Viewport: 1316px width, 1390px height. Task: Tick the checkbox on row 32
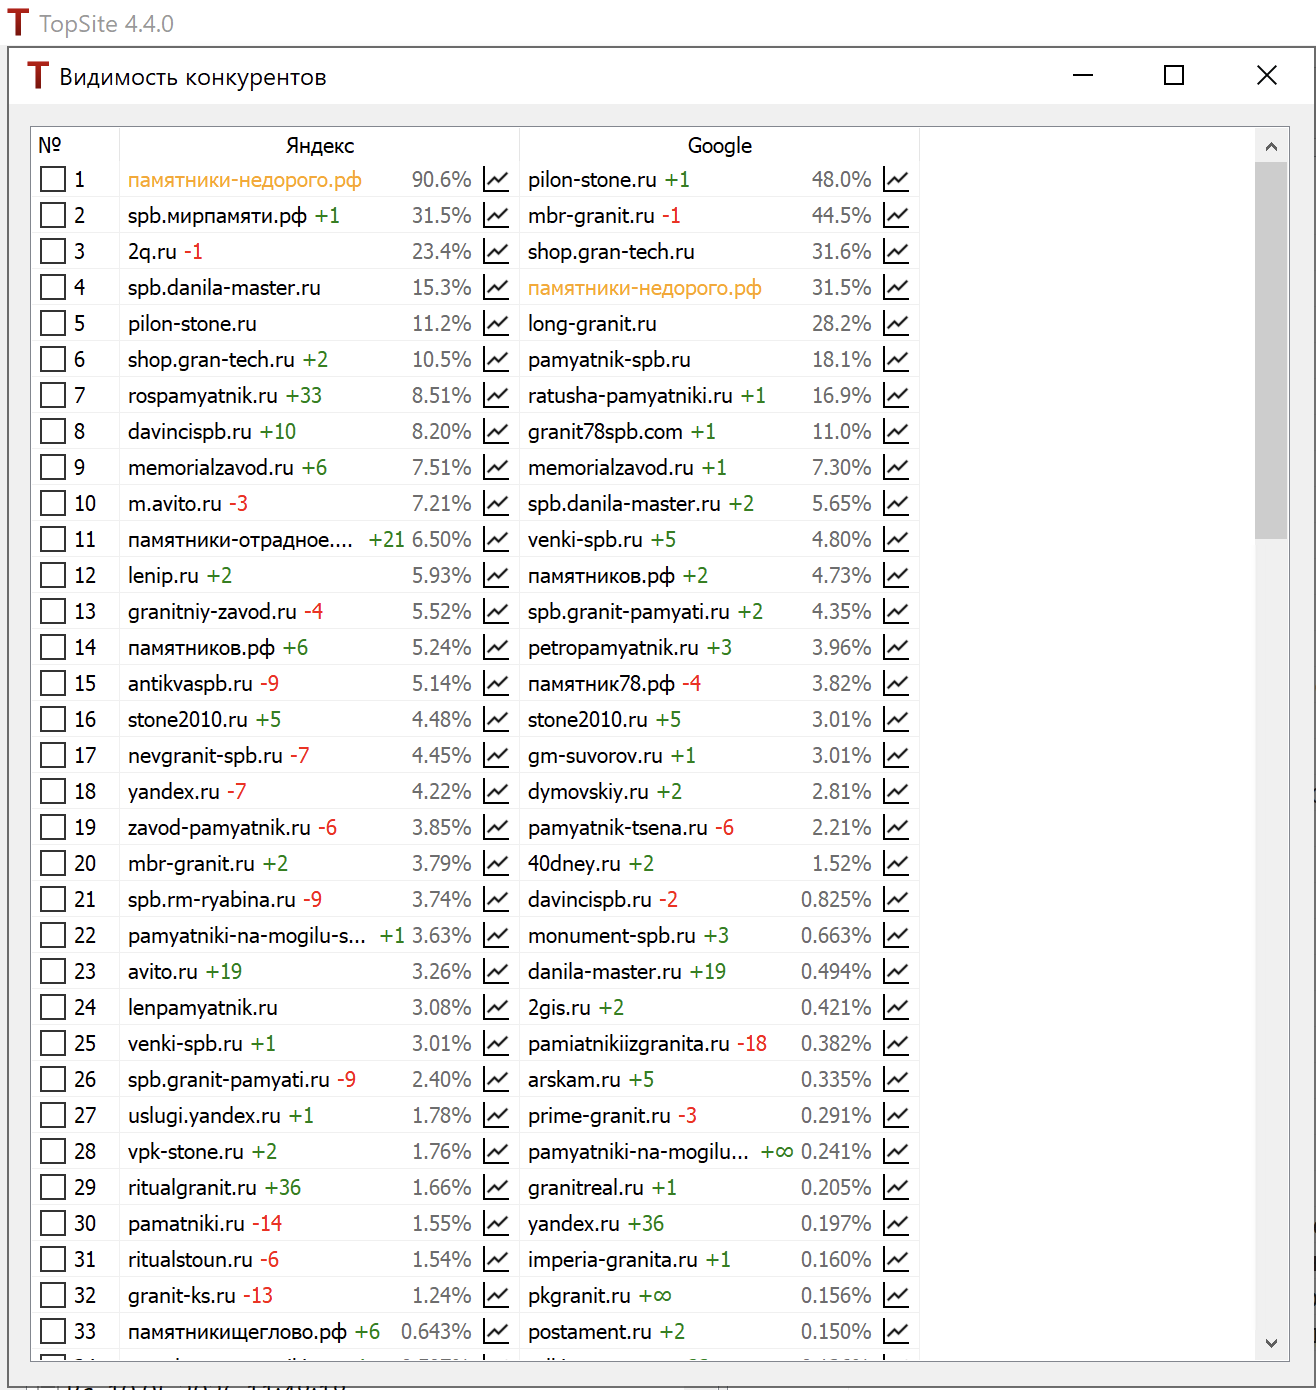click(x=53, y=1296)
